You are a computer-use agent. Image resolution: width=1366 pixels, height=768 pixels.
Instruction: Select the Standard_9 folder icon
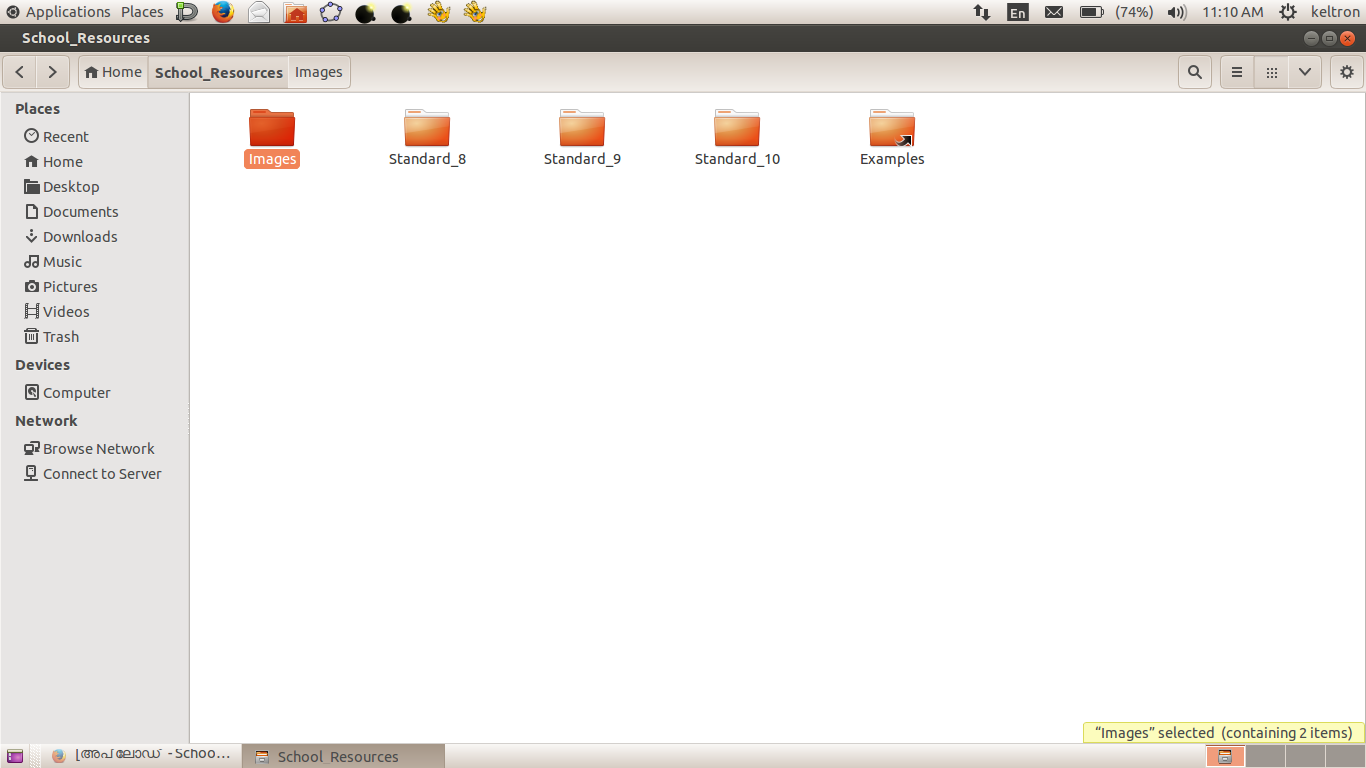click(582, 129)
